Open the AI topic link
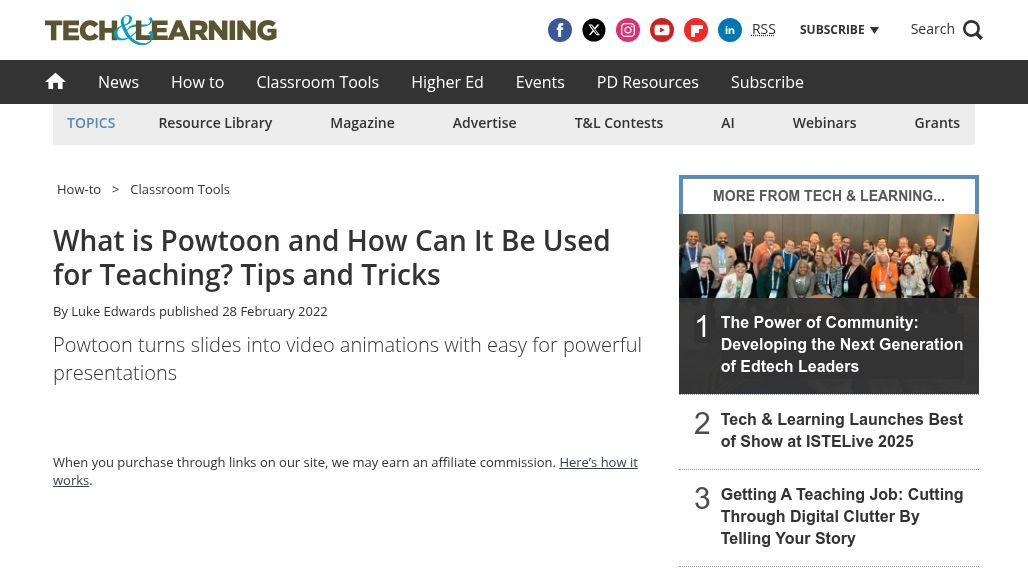The image size is (1028, 578). coord(728,123)
